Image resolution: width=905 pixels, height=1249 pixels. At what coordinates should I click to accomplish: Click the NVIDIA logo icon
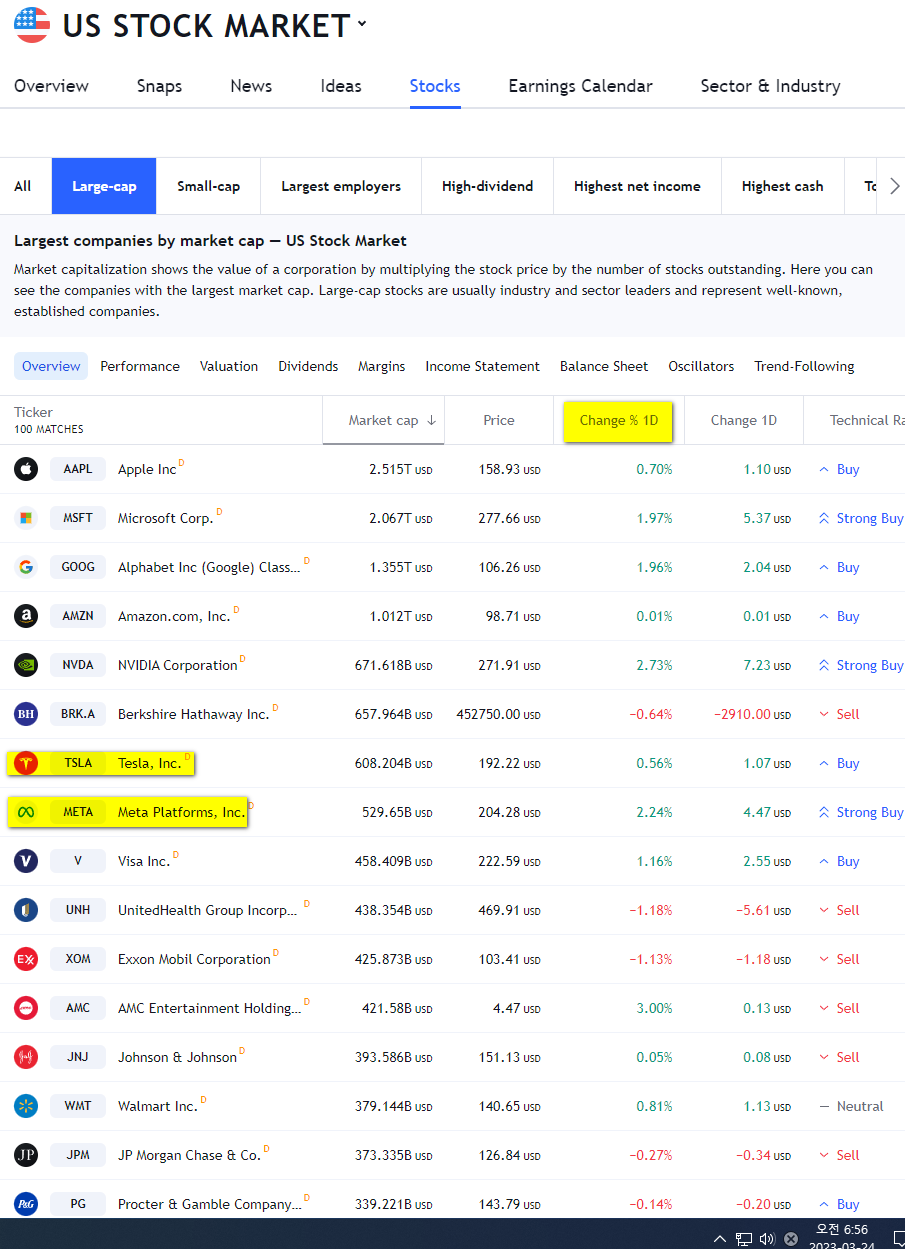tap(26, 665)
